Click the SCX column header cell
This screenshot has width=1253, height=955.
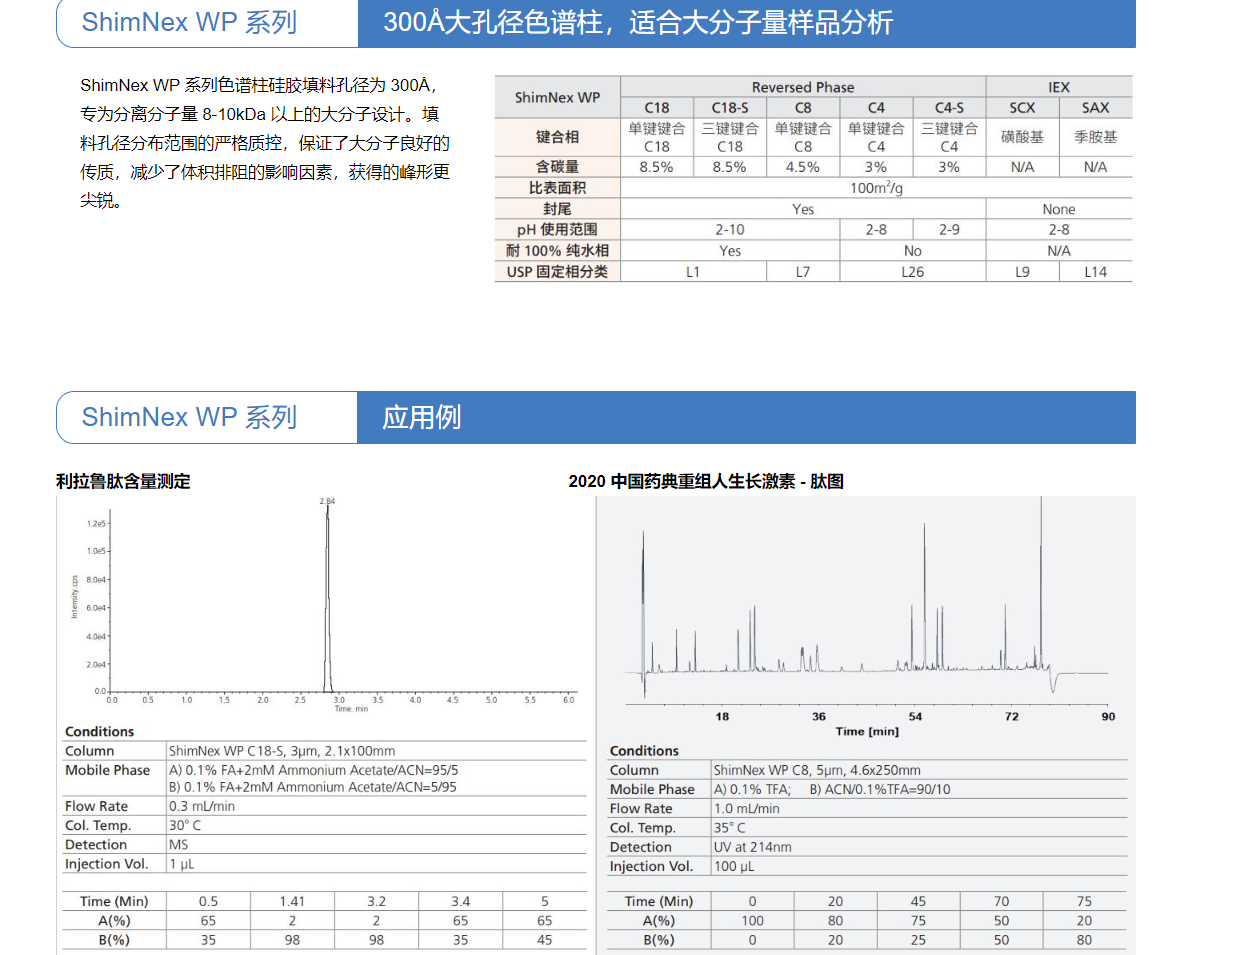click(1022, 108)
